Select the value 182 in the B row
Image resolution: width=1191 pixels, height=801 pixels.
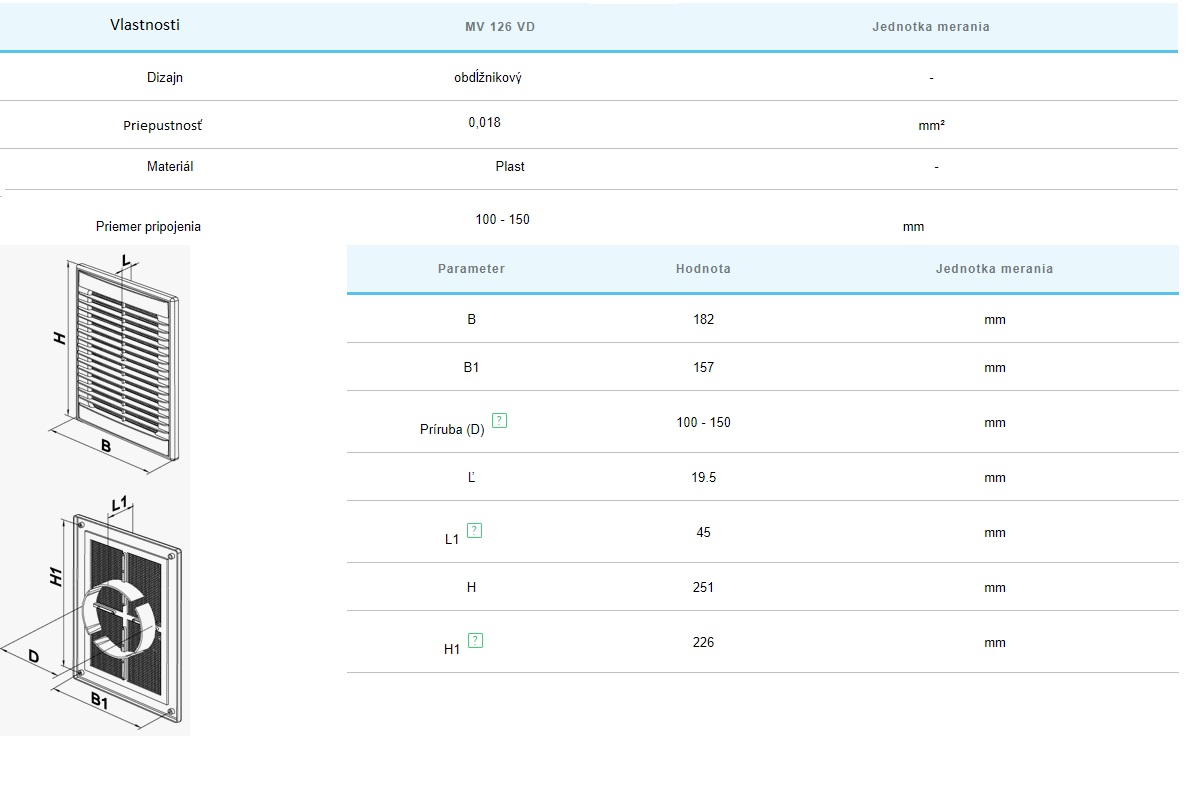coord(703,320)
